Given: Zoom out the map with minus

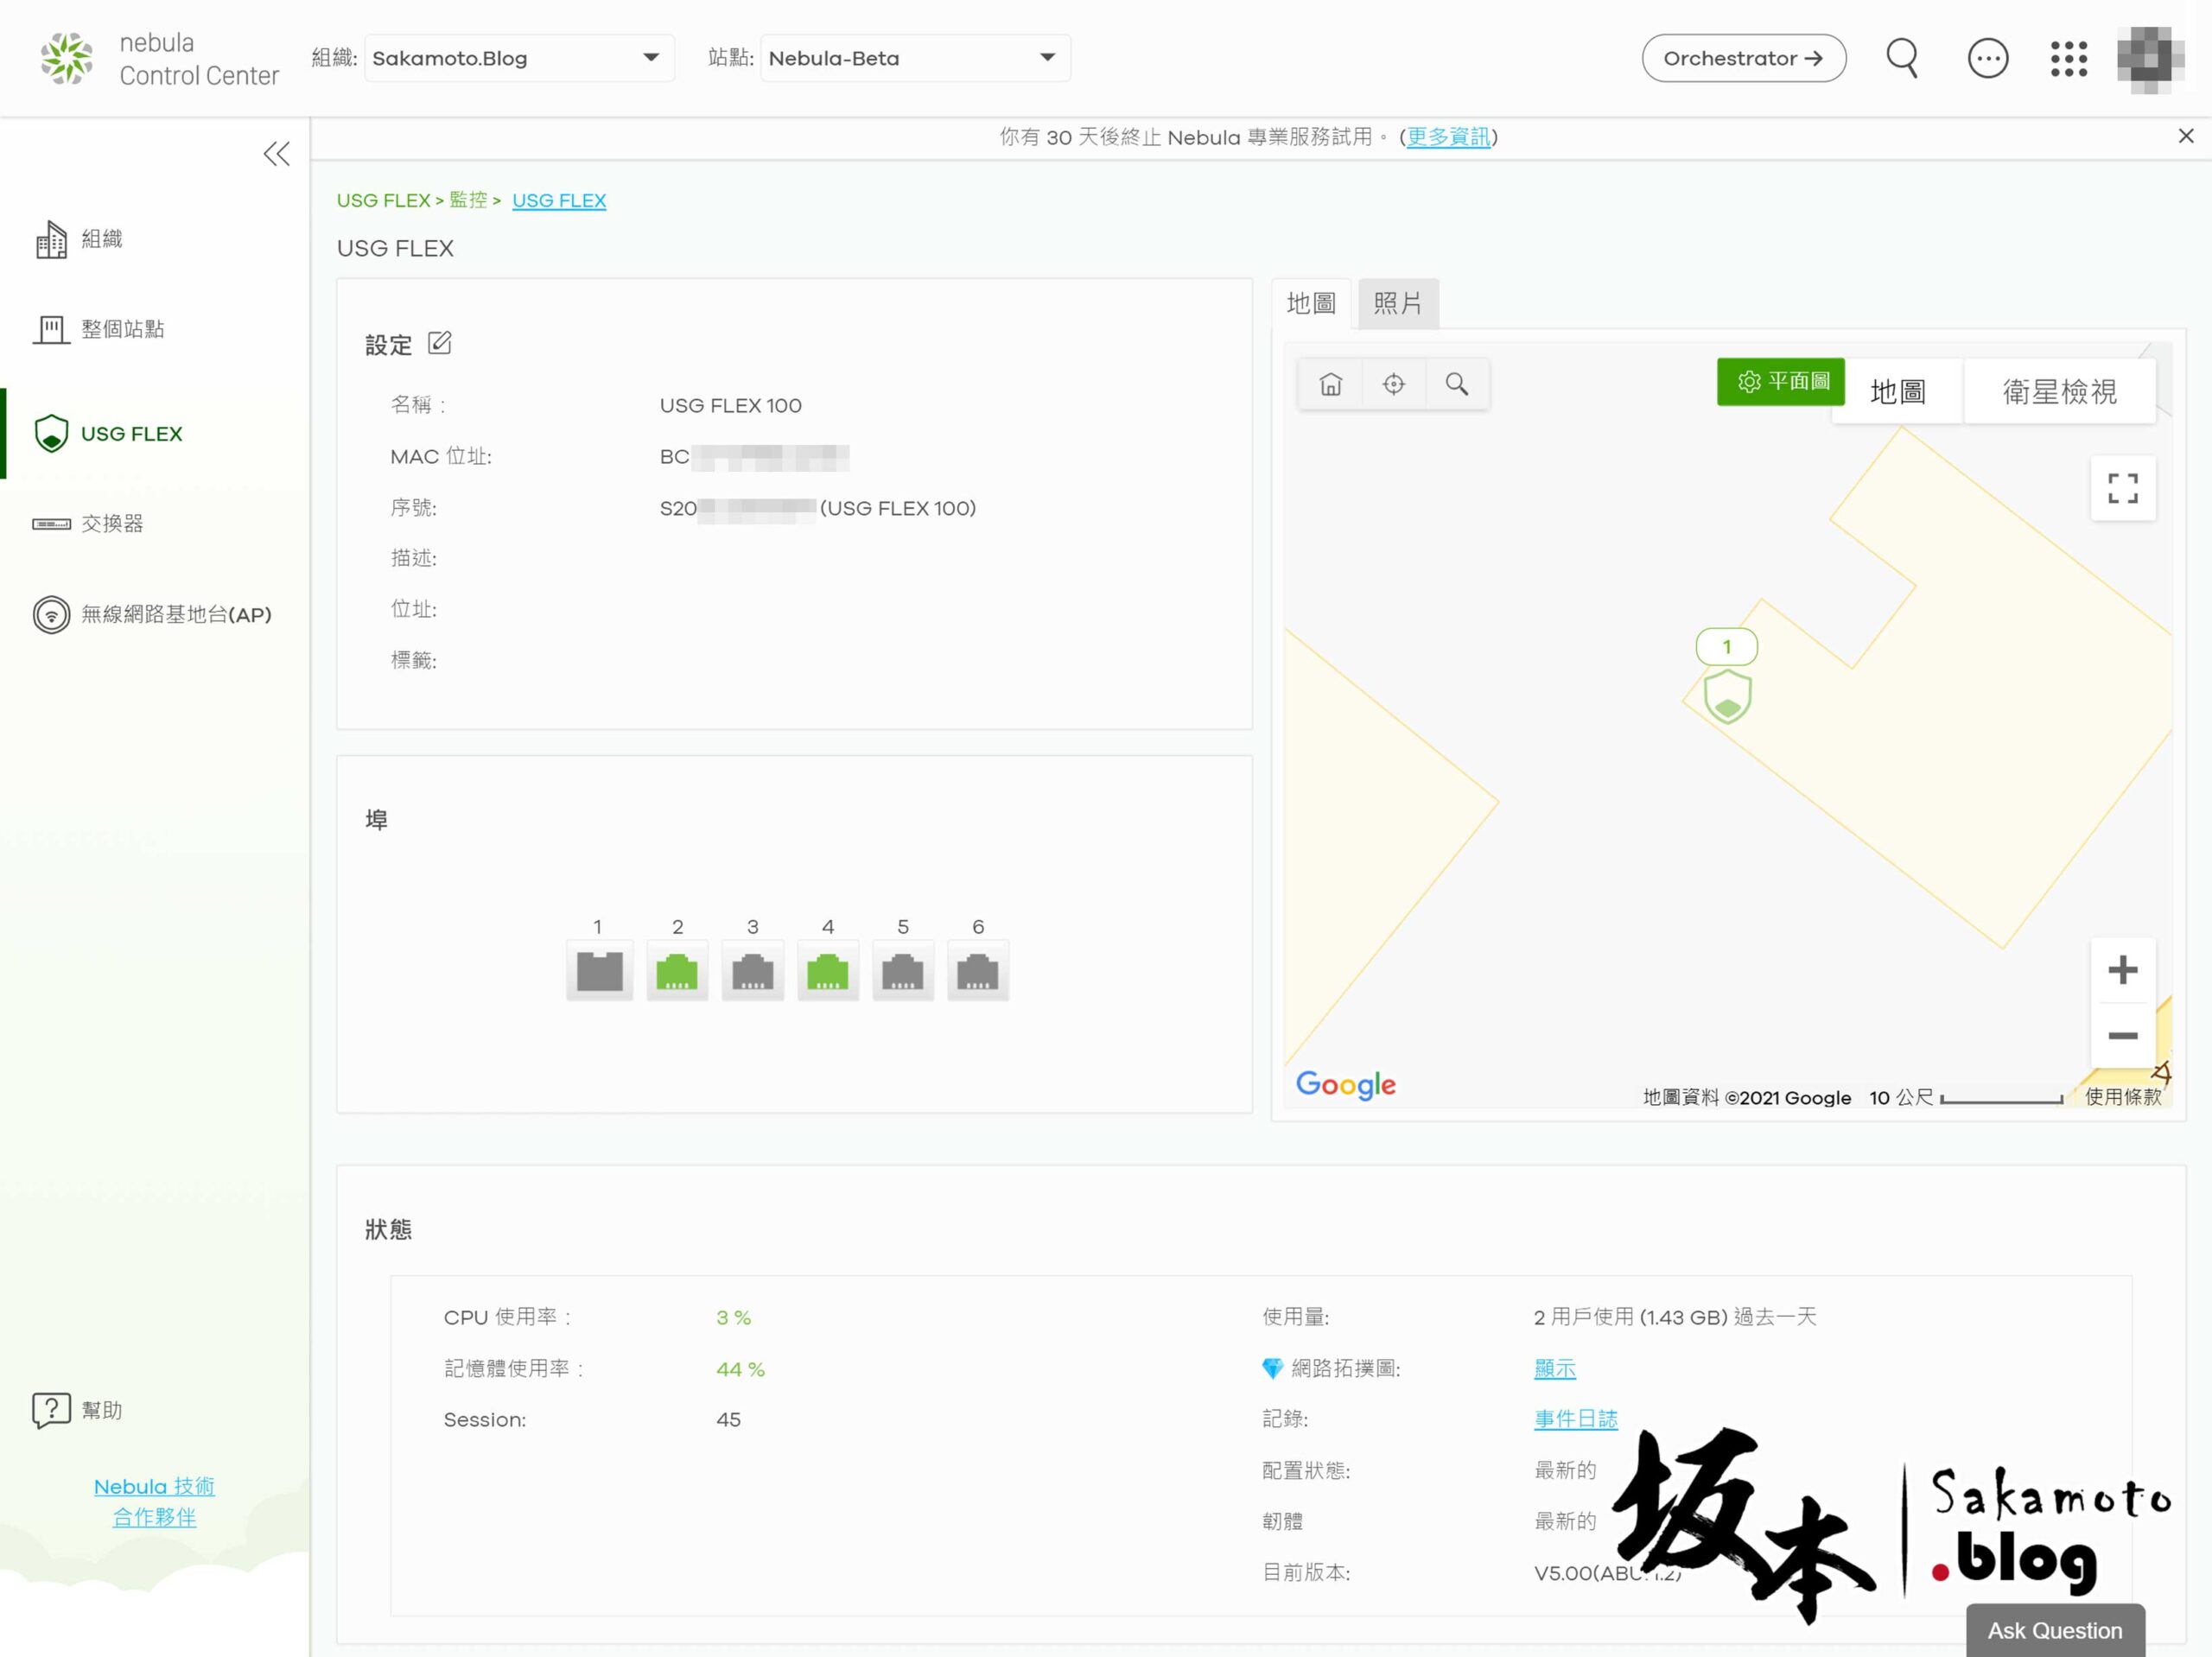Looking at the screenshot, I should pyautogui.click(x=2122, y=1036).
